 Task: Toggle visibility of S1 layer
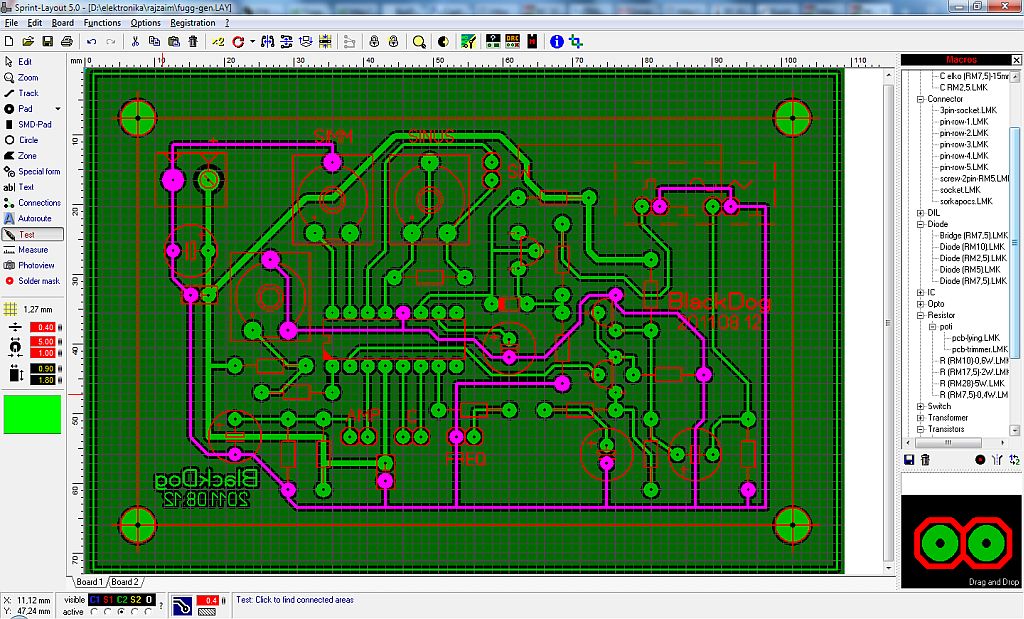pos(108,599)
